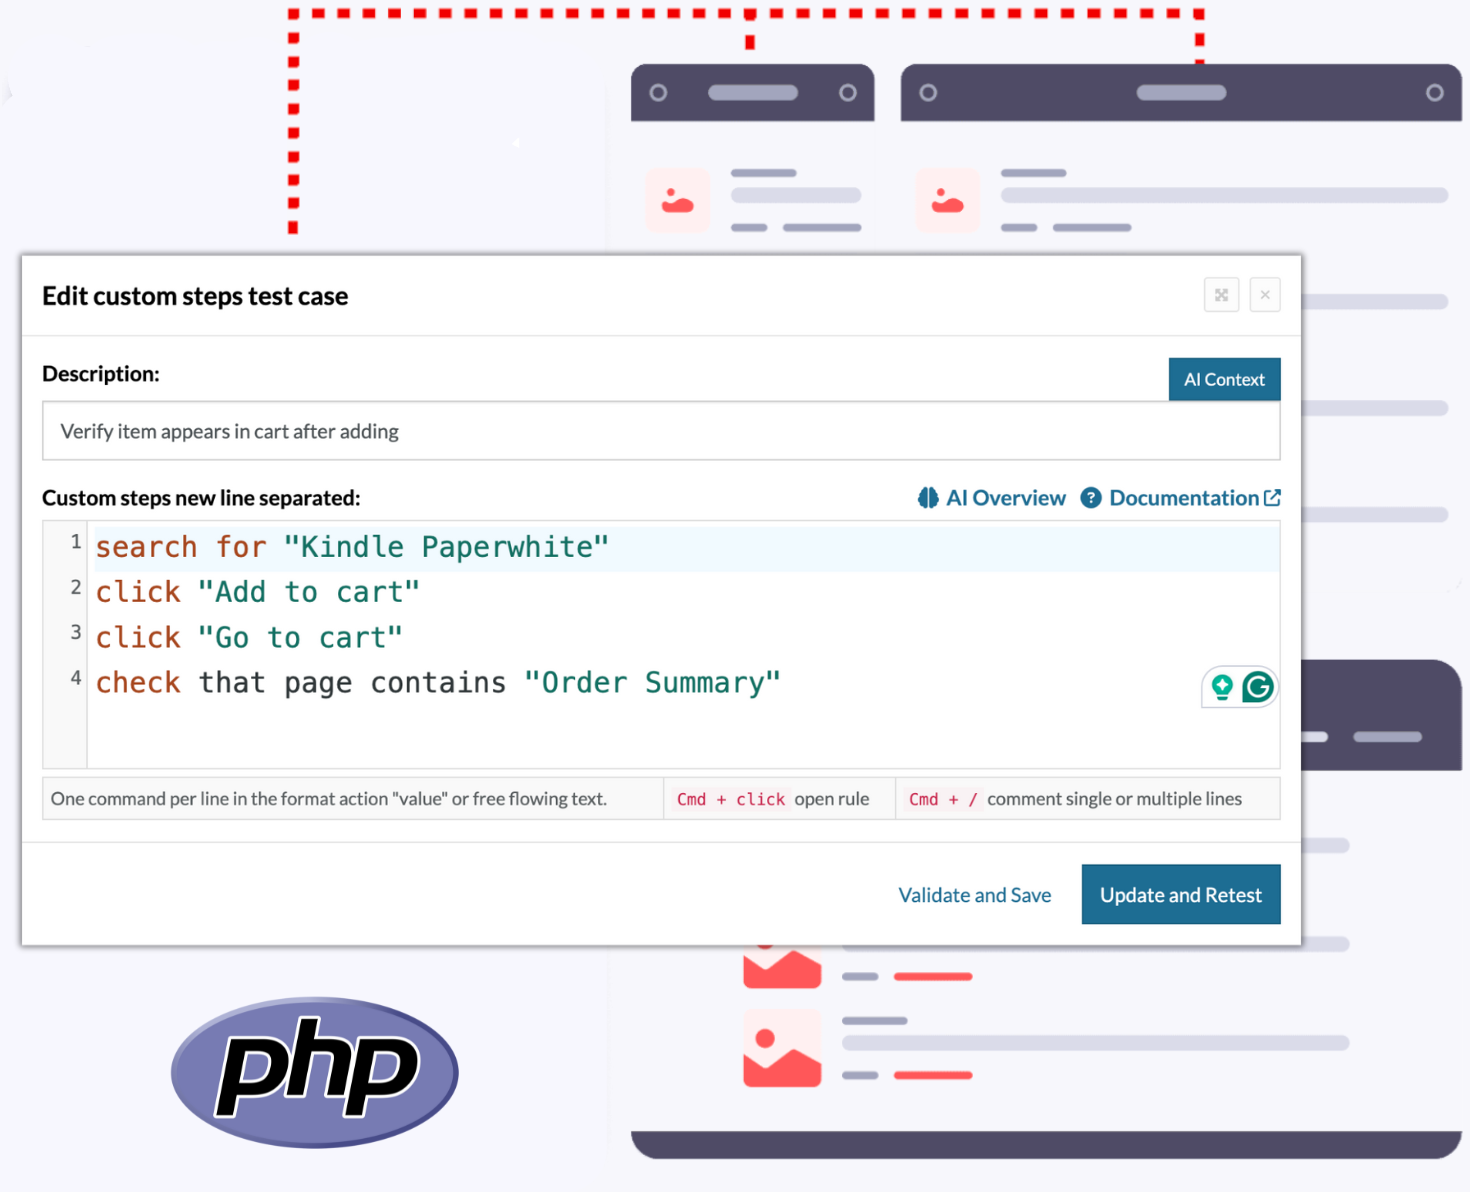Click Update and Retest button
1470x1192 pixels.
(1181, 894)
